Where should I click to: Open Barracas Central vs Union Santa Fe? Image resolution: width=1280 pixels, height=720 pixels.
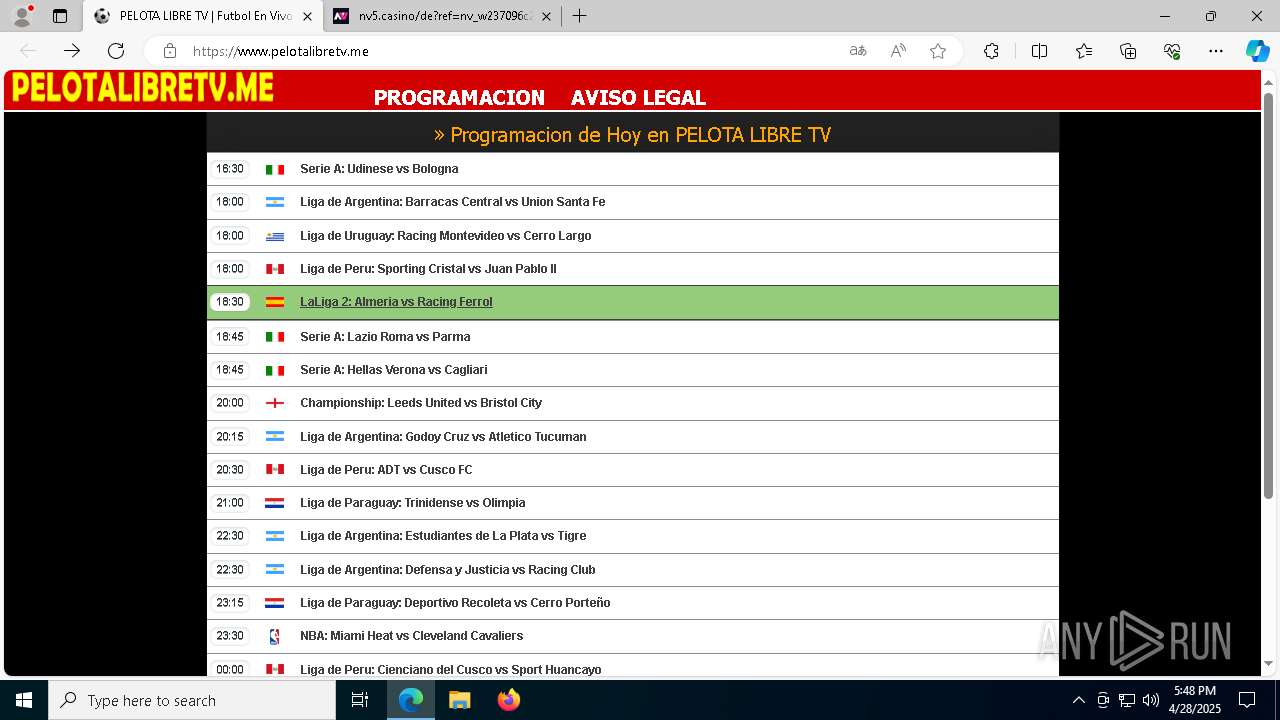[452, 202]
